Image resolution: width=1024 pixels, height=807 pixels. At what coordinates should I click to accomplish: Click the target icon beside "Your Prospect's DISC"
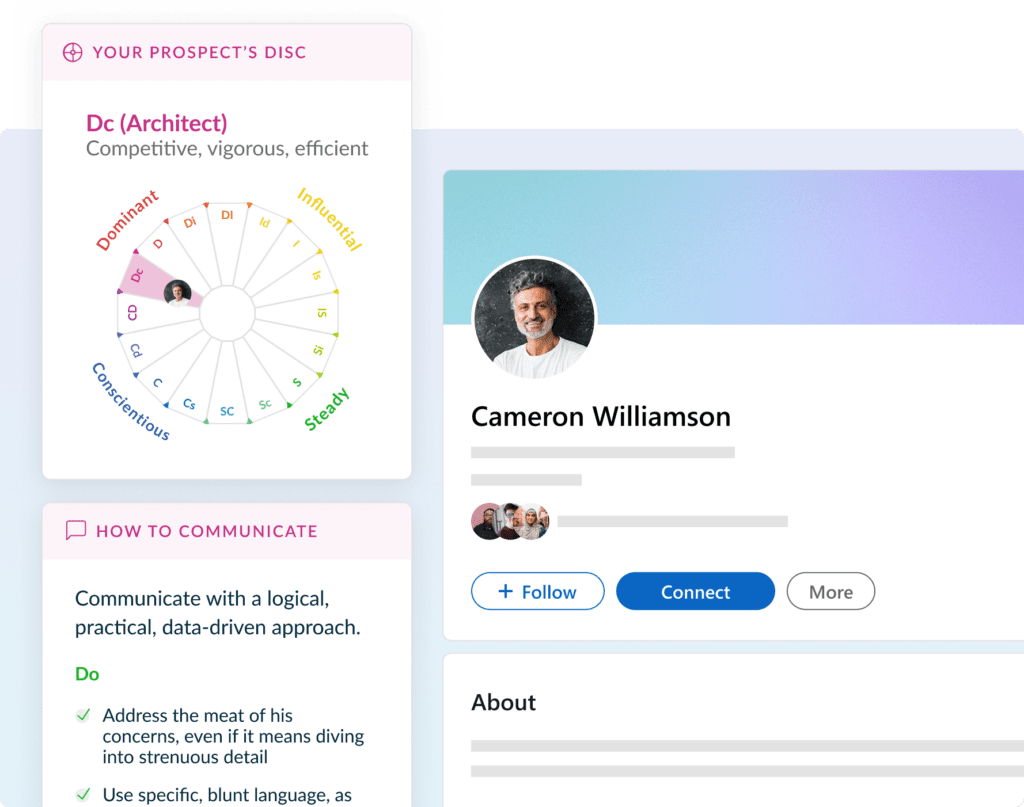coord(71,52)
